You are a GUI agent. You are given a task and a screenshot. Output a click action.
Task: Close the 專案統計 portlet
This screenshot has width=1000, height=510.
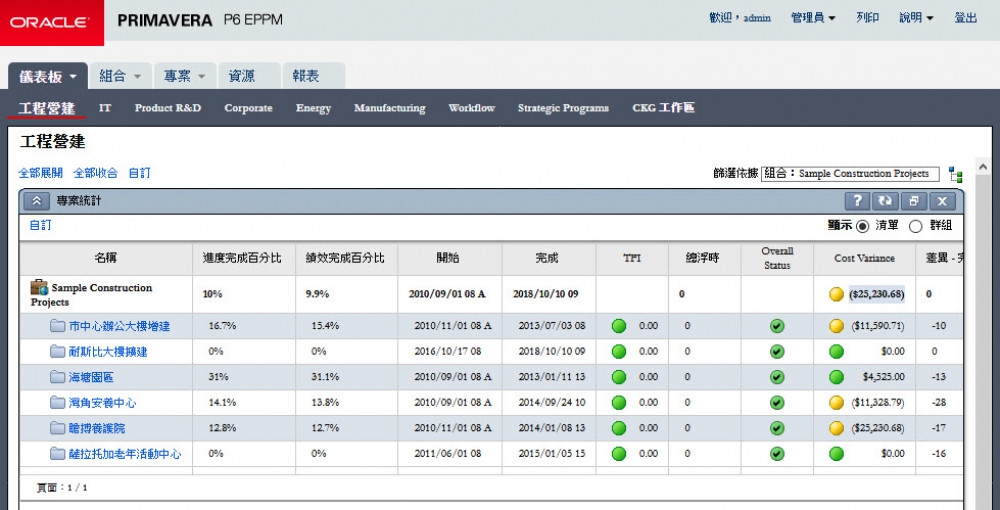click(x=942, y=201)
